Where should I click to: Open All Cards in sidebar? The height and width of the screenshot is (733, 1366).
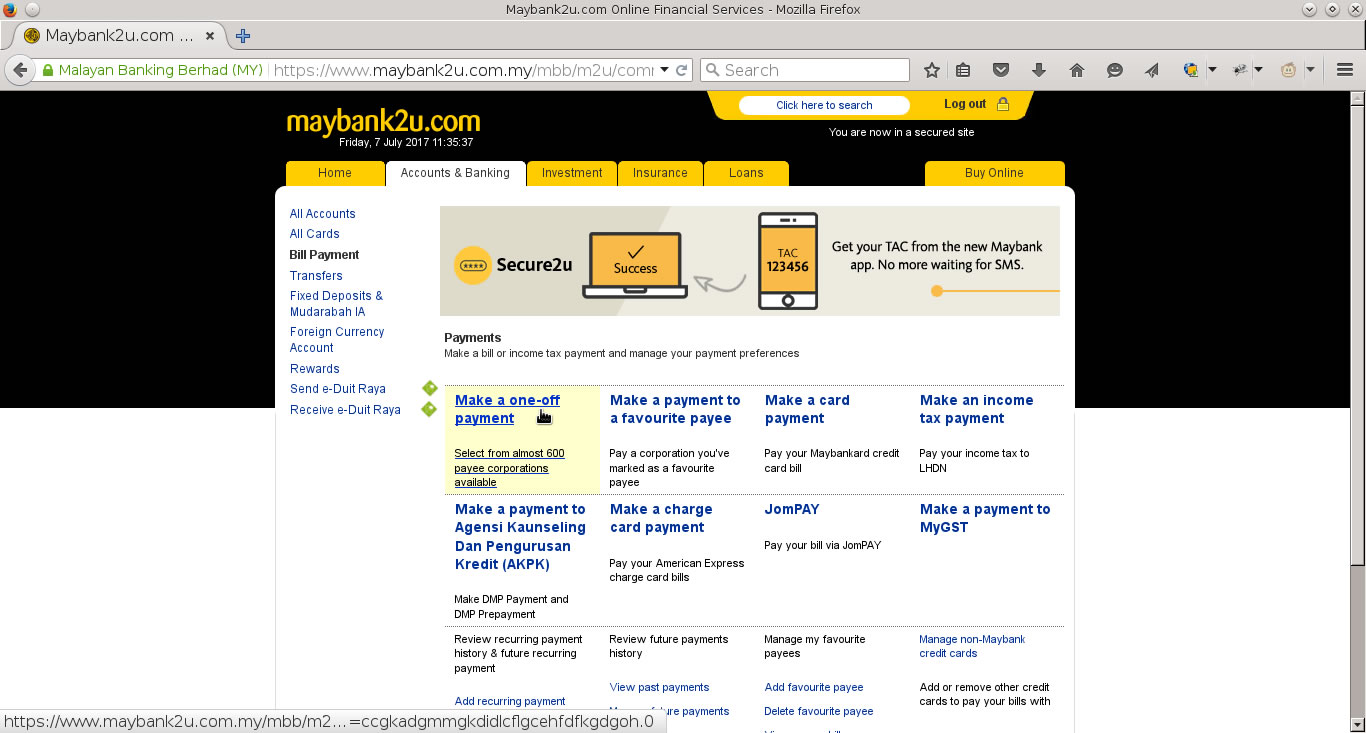(x=314, y=234)
